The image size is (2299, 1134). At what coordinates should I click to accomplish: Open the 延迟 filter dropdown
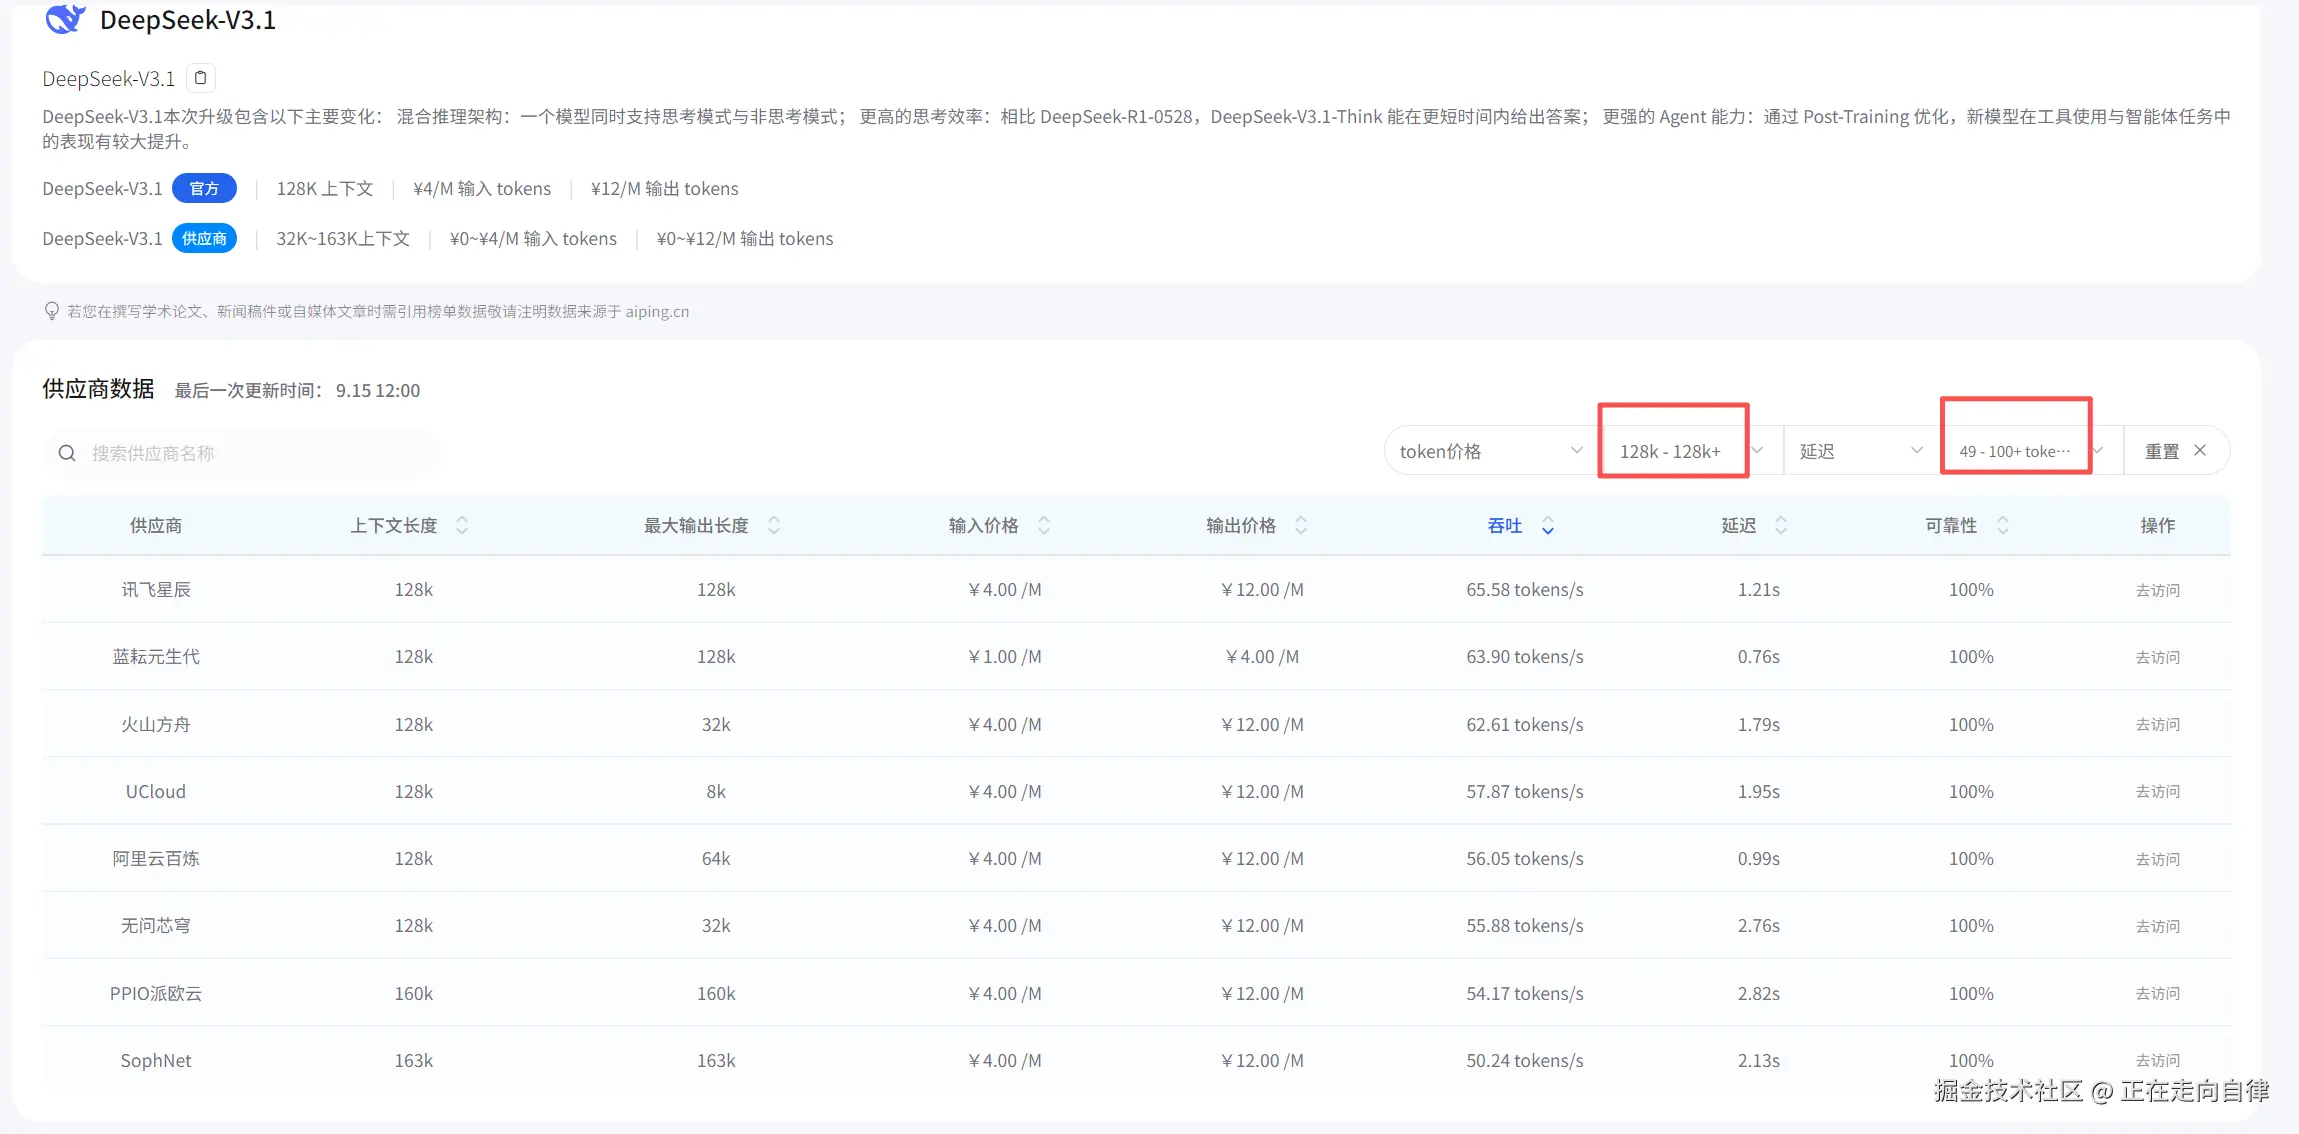(1860, 451)
